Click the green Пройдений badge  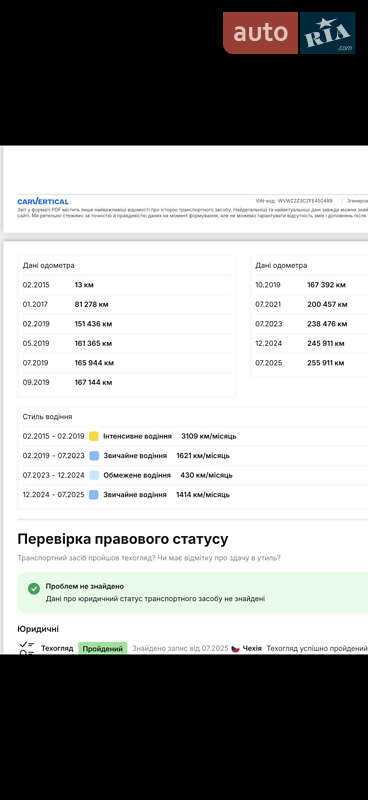click(103, 648)
